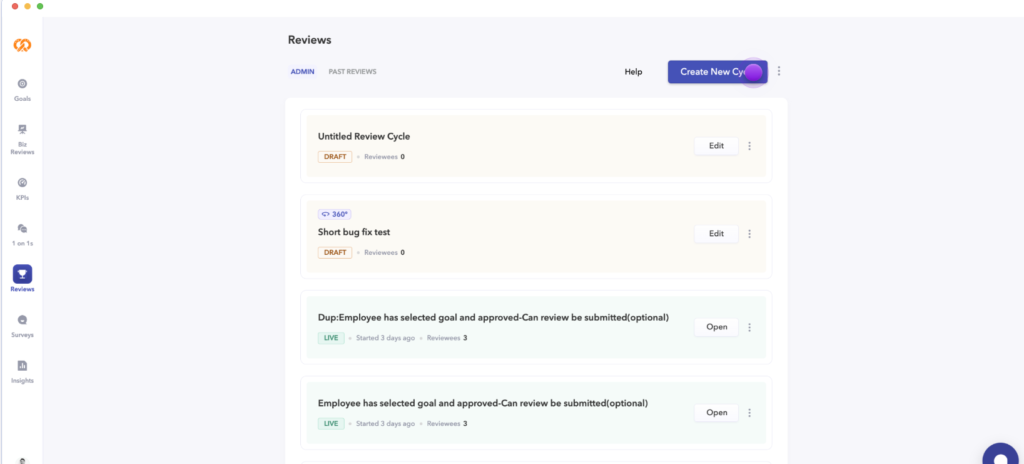1024x464 pixels.
Task: Click the Short bug fix test title
Action: (x=354, y=232)
